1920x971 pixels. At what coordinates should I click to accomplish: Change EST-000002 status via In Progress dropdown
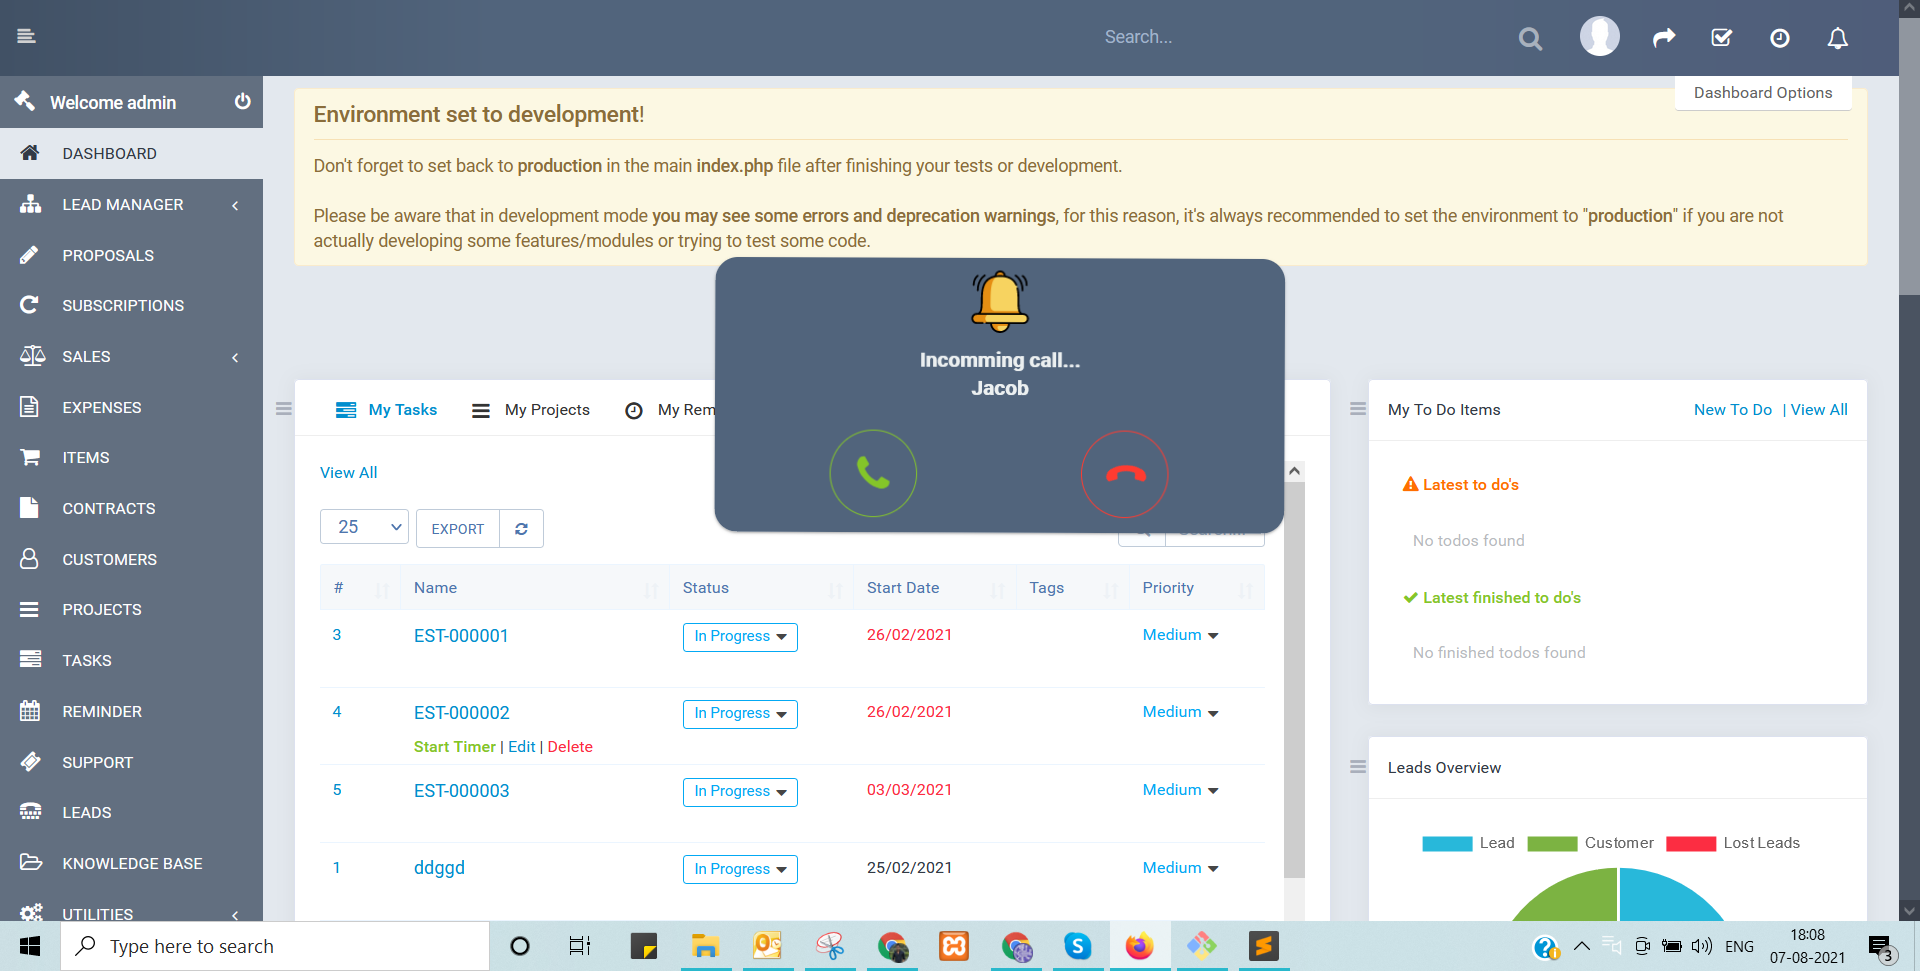coord(739,713)
